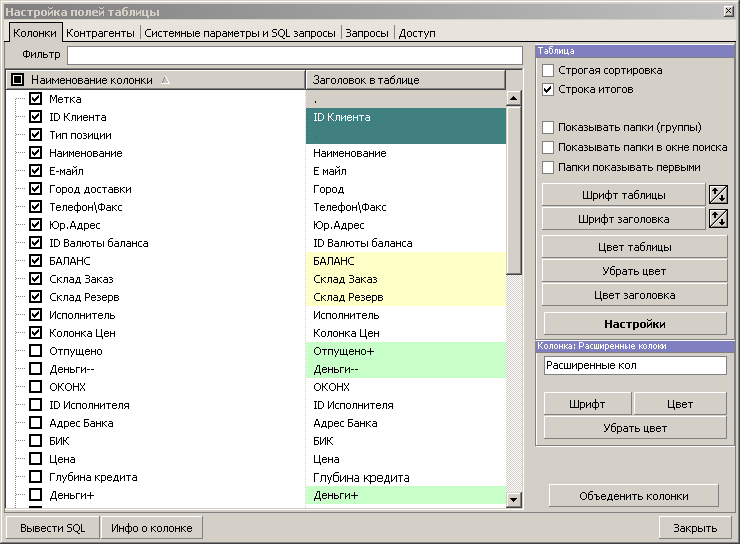Check the Цена column checkbox

pos(35,459)
